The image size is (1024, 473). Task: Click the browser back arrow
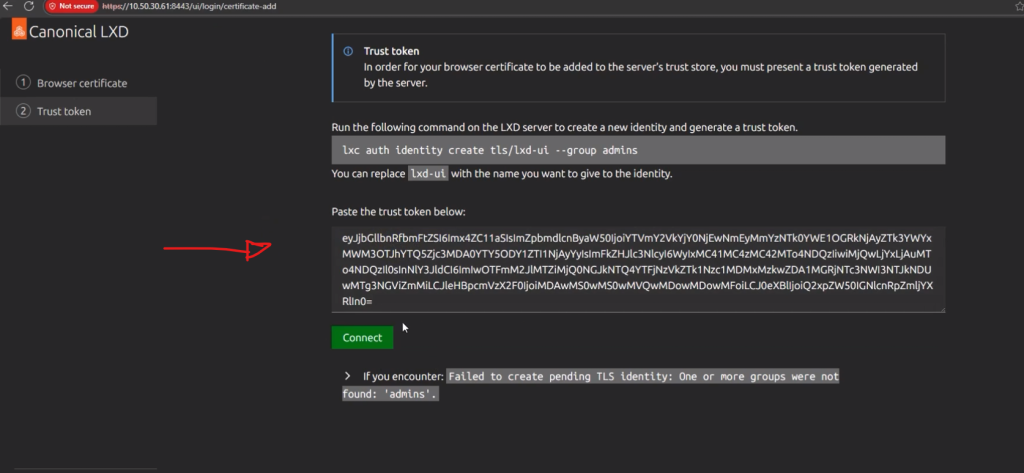[x=7, y=6]
